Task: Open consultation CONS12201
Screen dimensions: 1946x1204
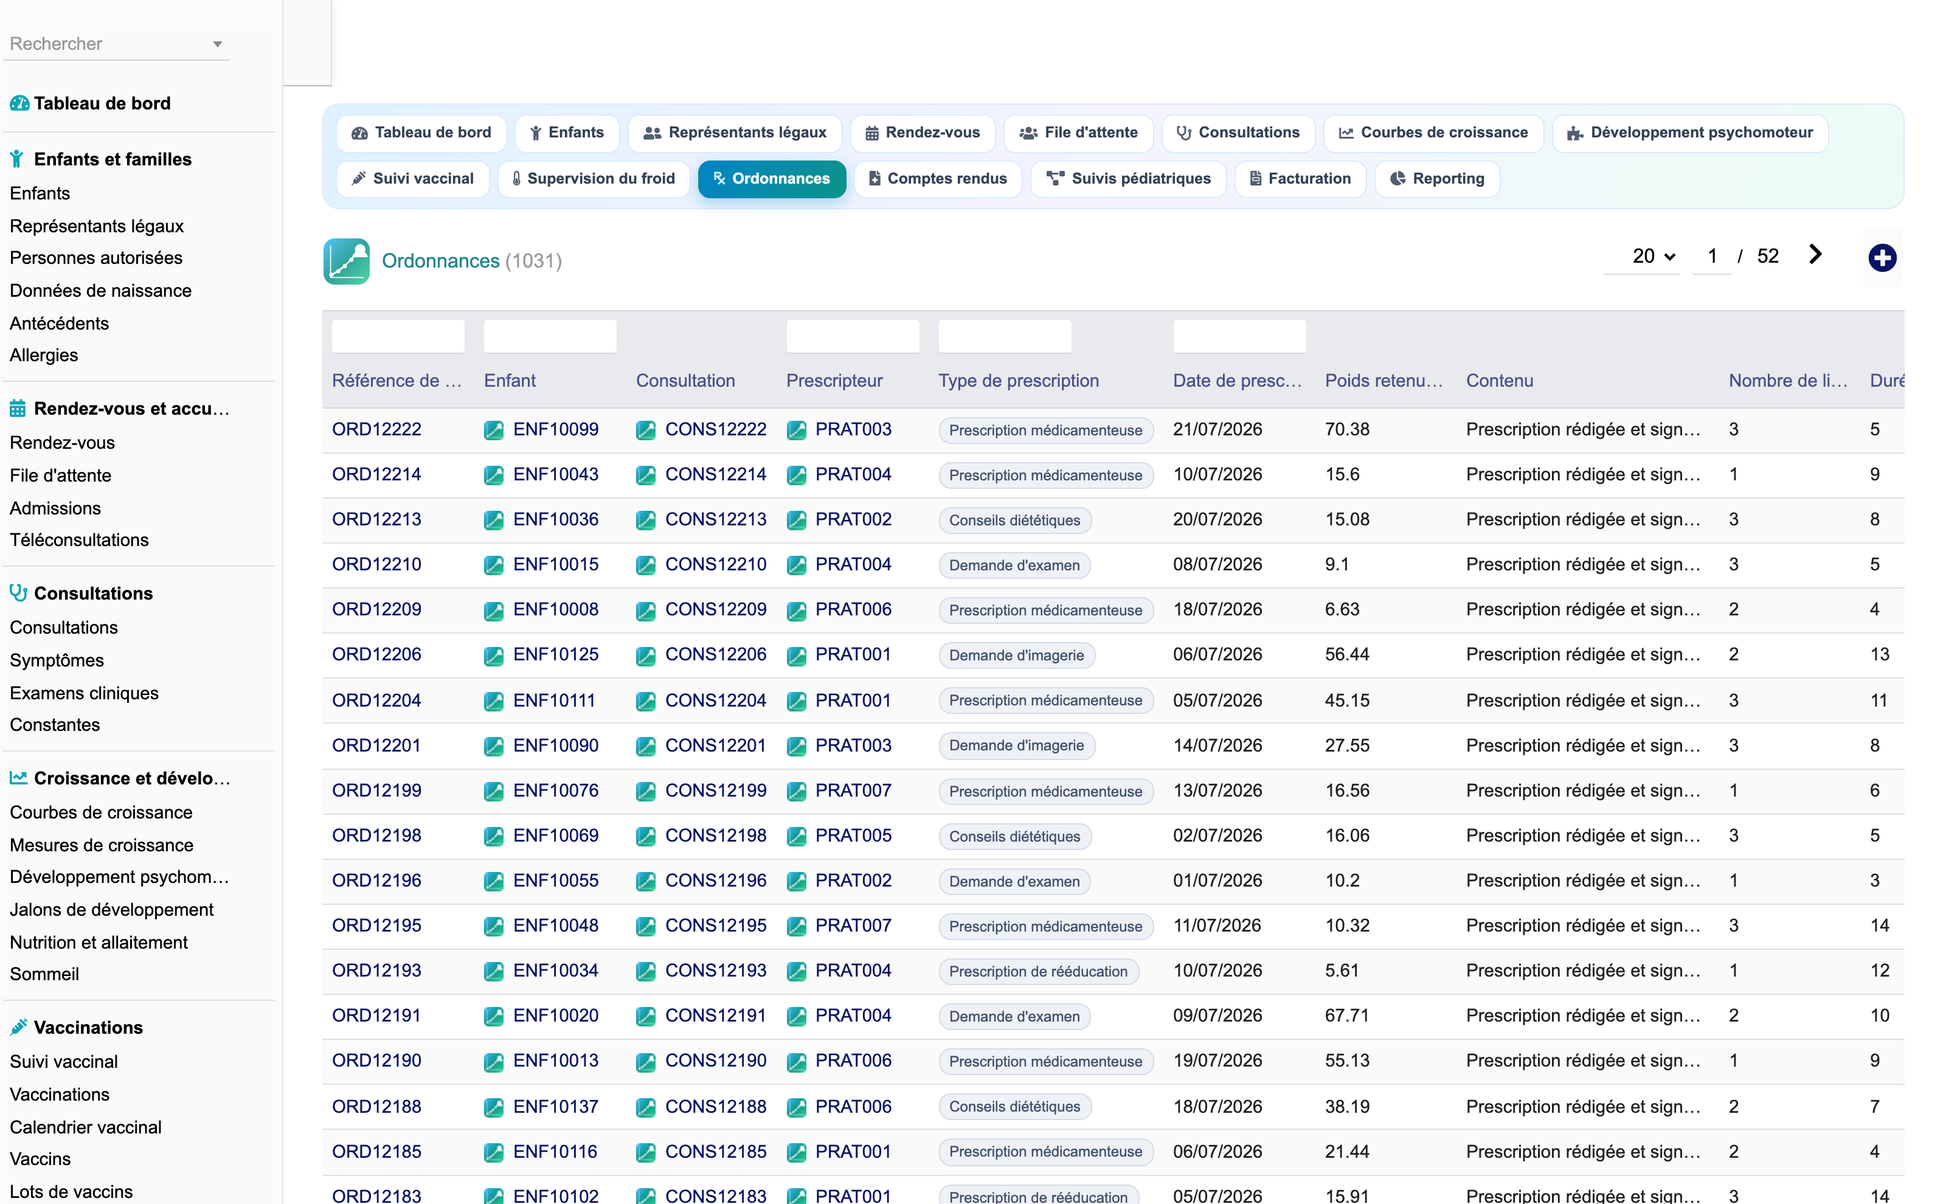Action: pyautogui.click(x=716, y=746)
